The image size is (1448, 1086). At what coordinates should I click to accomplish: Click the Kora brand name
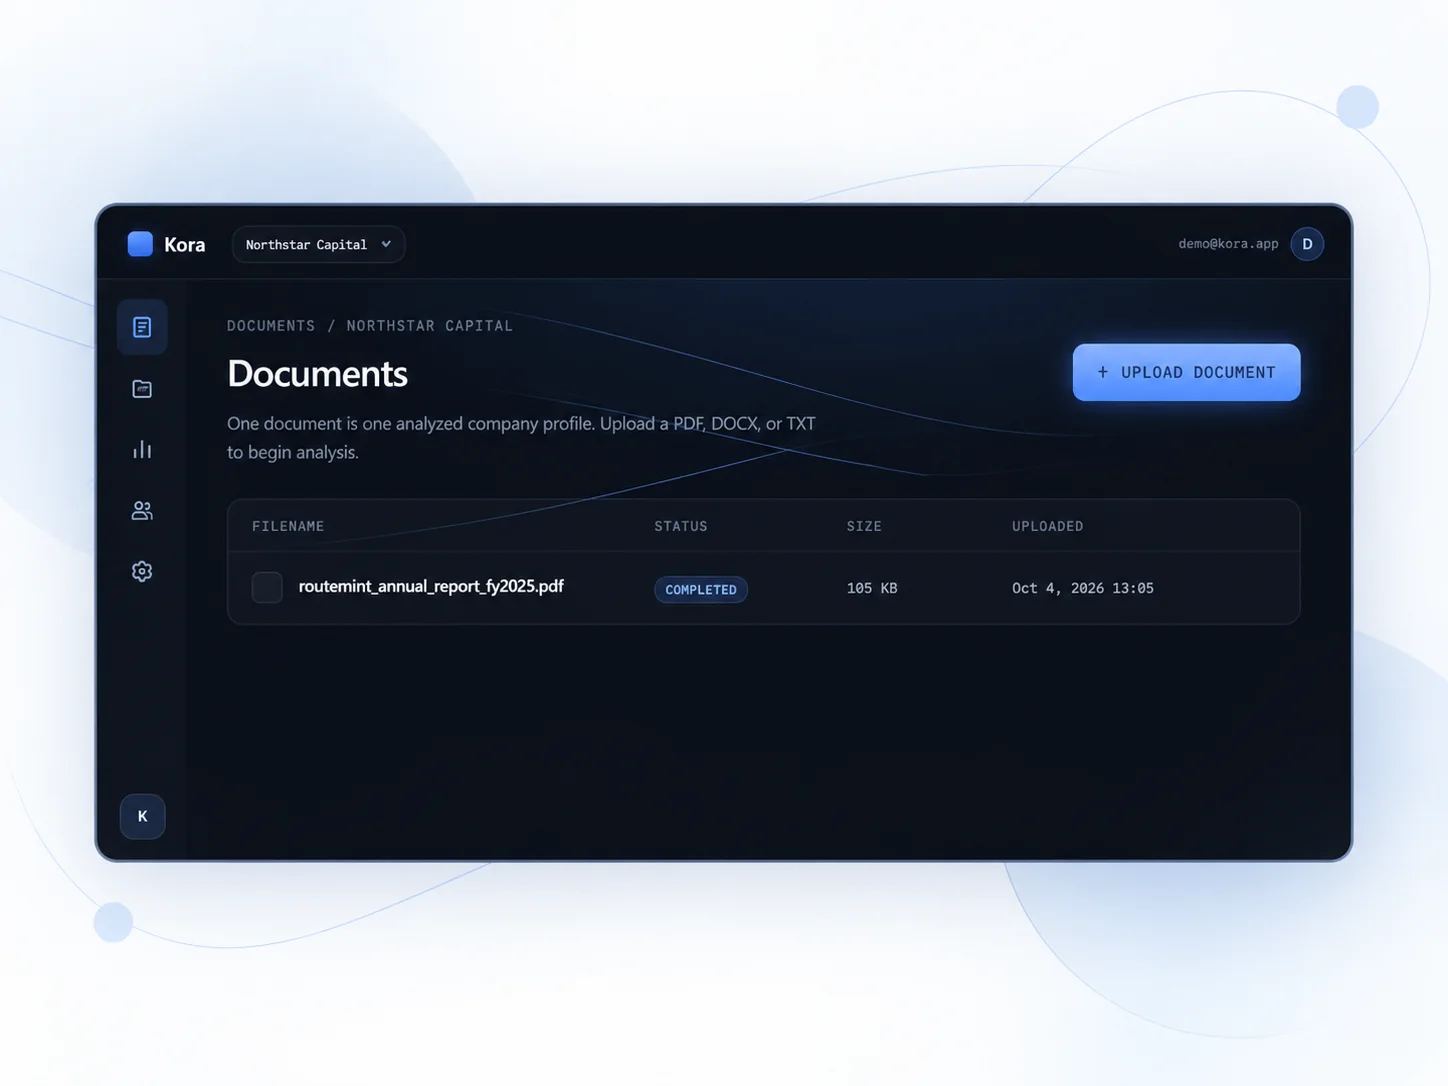point(184,245)
